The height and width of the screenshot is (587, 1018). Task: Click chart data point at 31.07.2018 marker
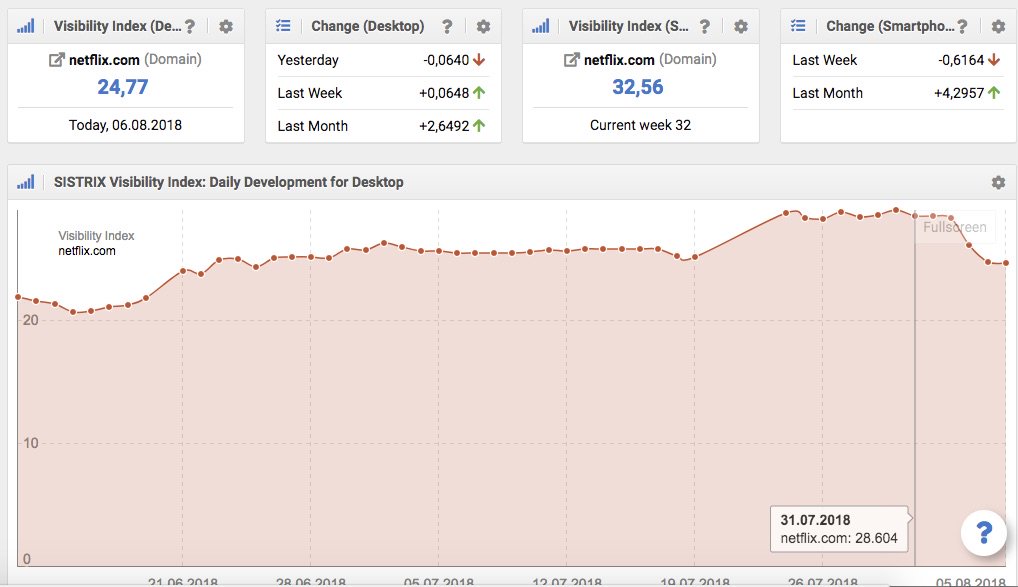915,215
